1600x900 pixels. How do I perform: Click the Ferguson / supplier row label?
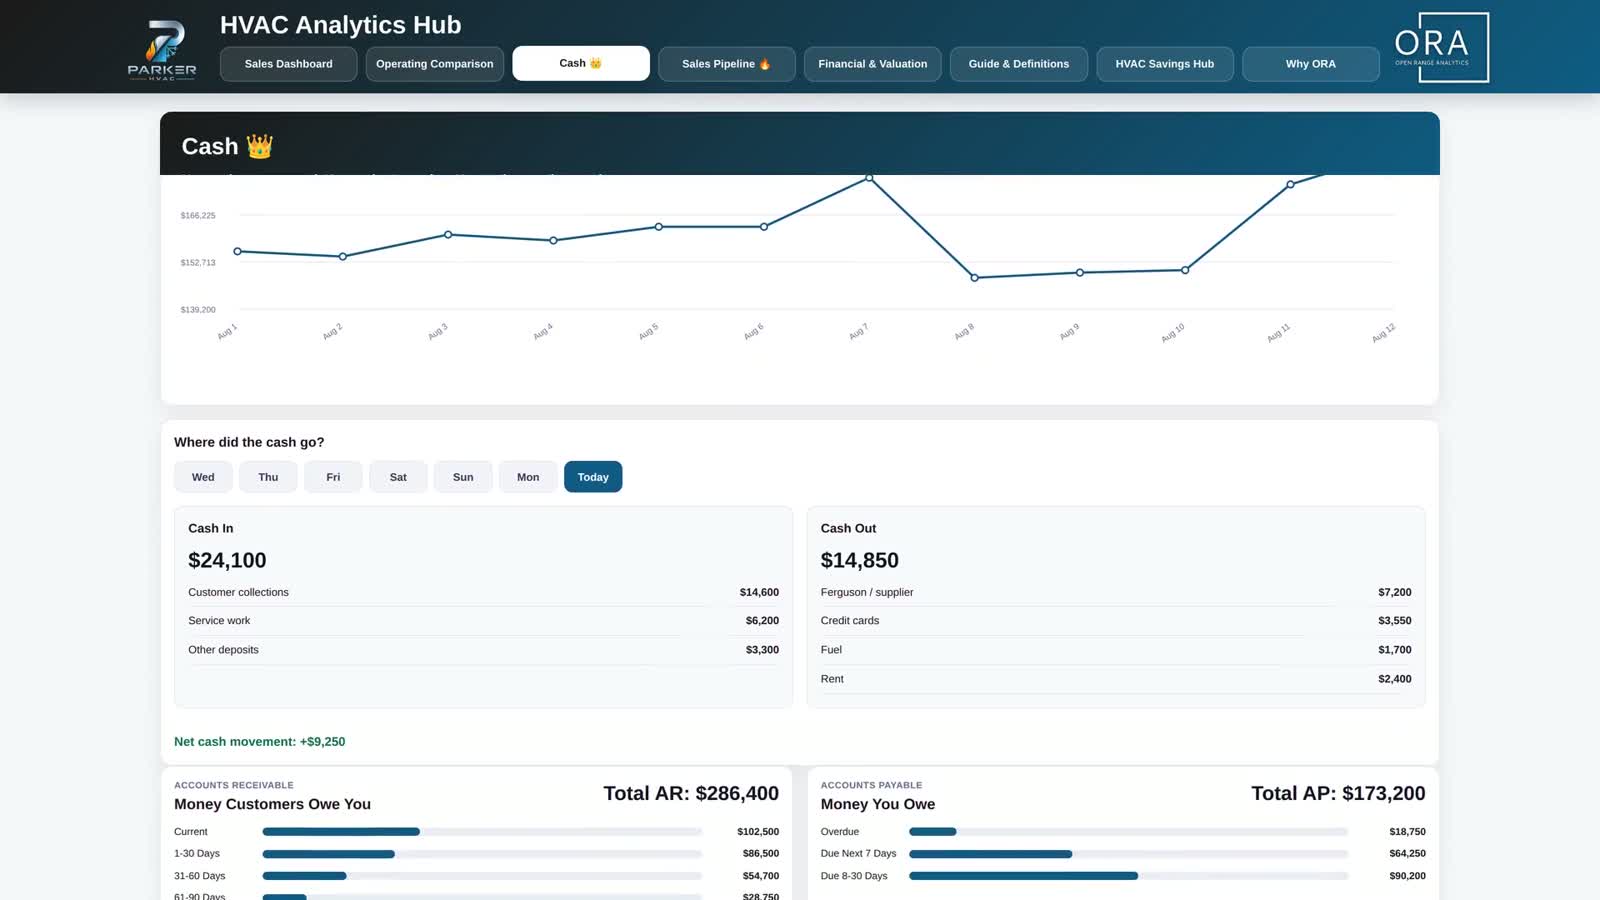click(867, 593)
